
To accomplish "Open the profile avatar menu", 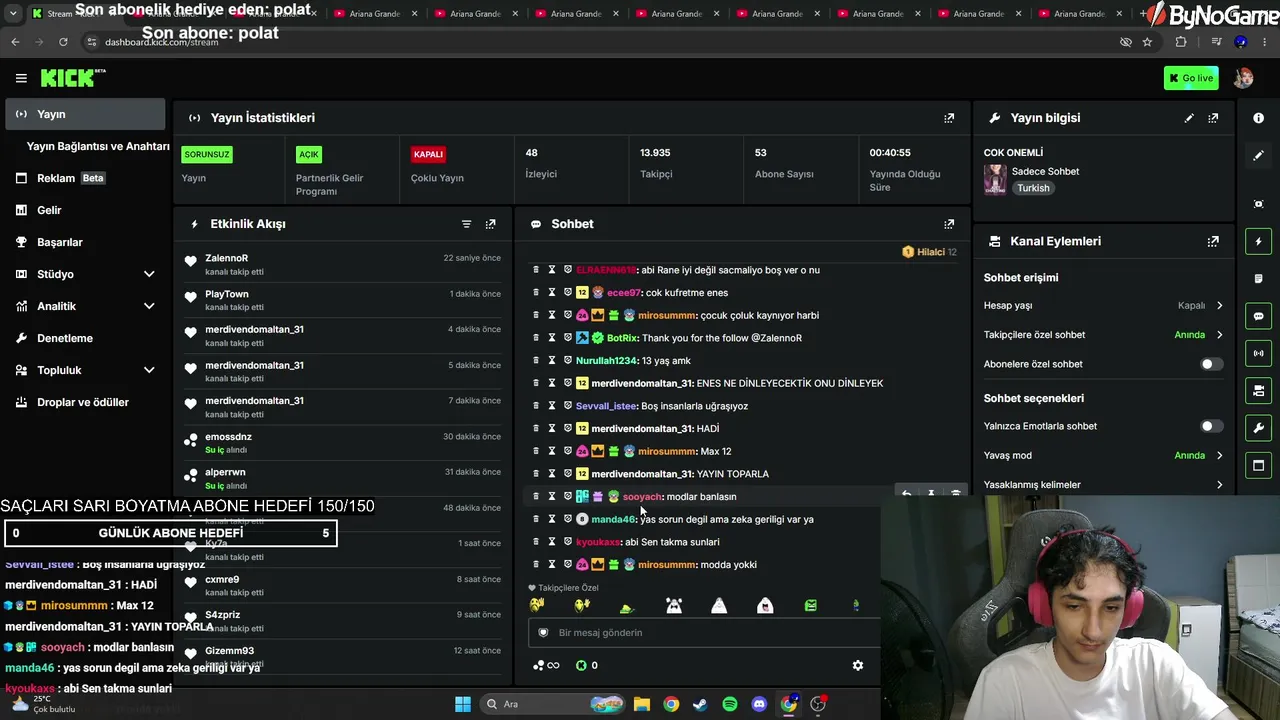I will pos(1243,78).
